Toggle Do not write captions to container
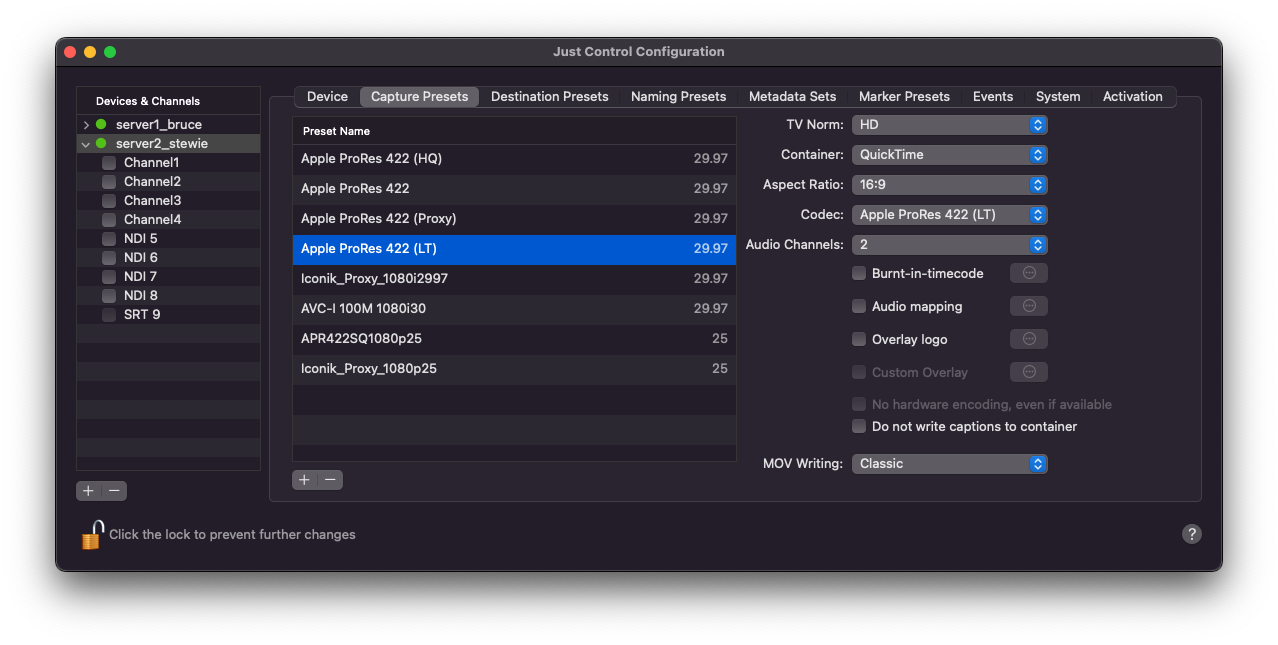1278x645 pixels. click(x=859, y=426)
